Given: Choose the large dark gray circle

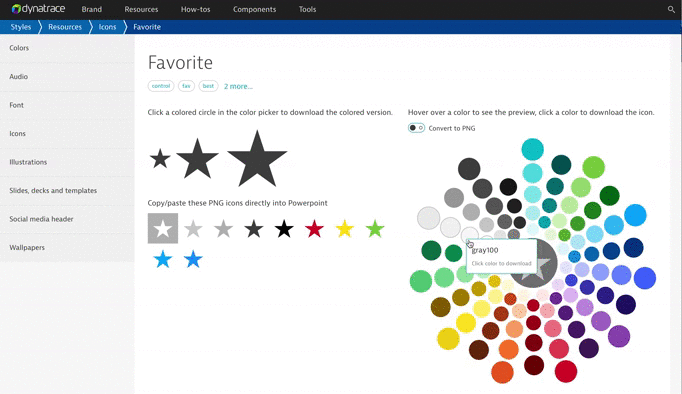Looking at the screenshot, I should click(469, 169).
